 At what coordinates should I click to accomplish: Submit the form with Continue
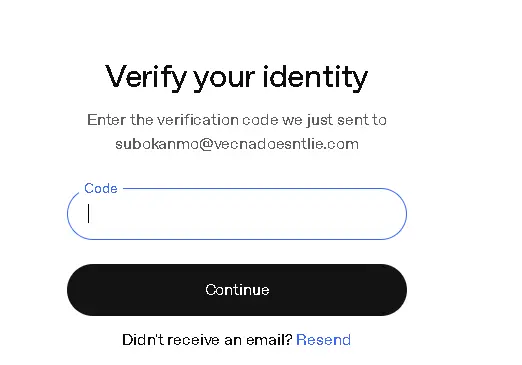237,290
